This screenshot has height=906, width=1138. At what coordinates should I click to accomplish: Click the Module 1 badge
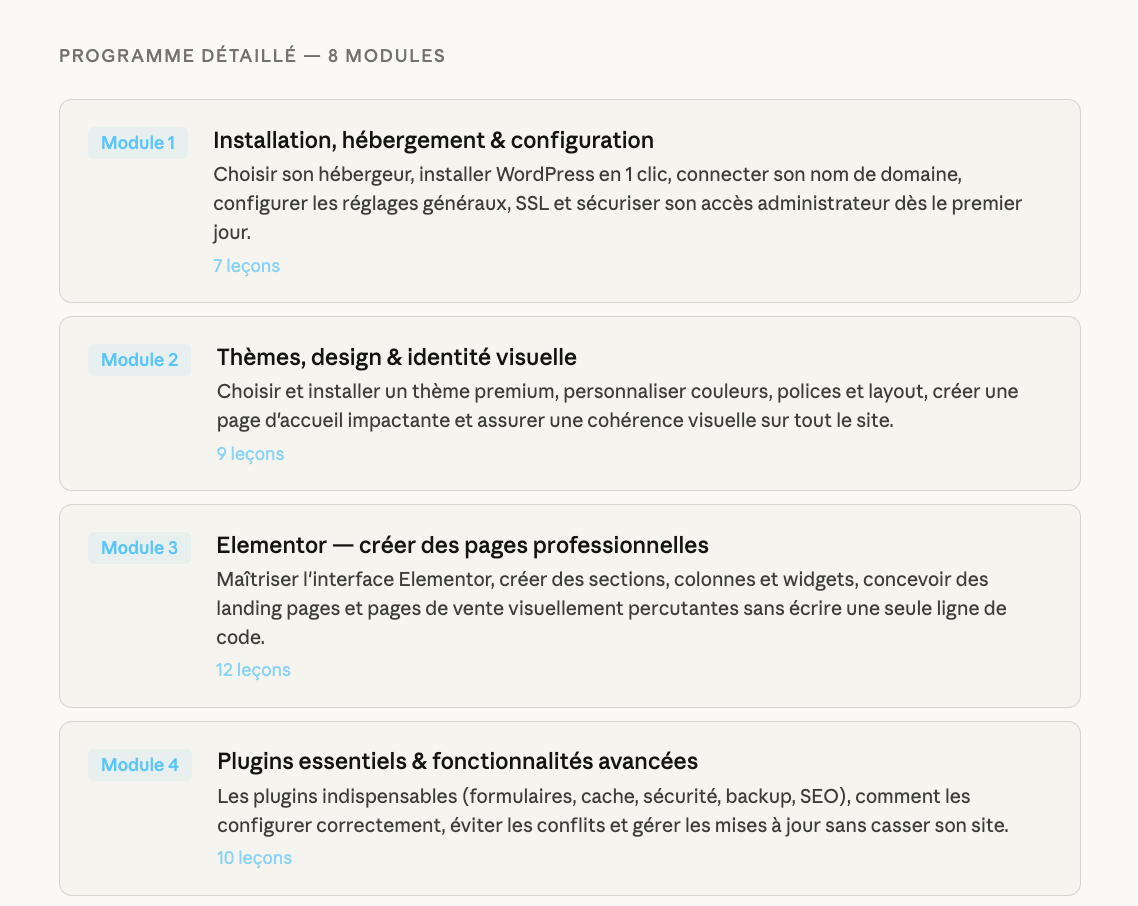138,143
